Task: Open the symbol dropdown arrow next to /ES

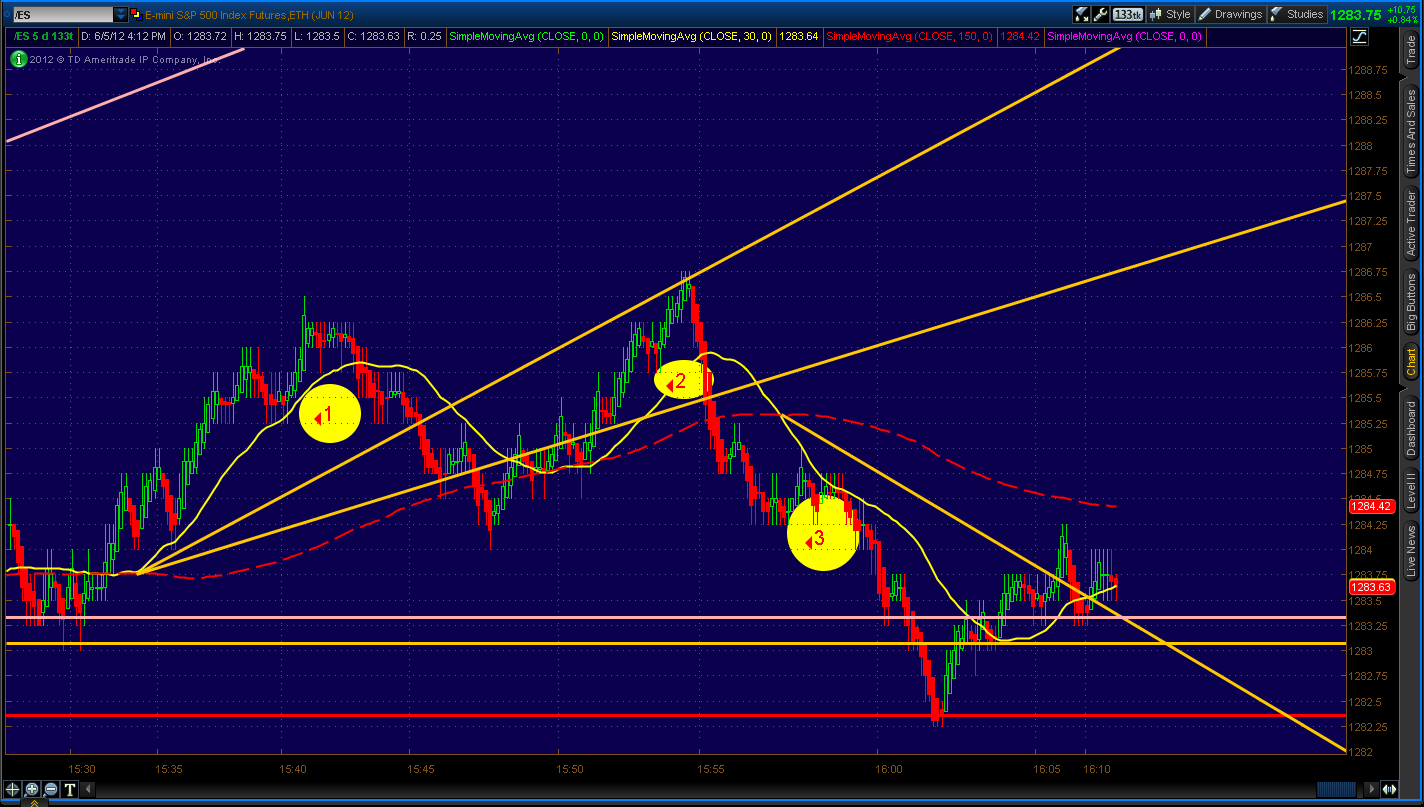Action: [121, 15]
